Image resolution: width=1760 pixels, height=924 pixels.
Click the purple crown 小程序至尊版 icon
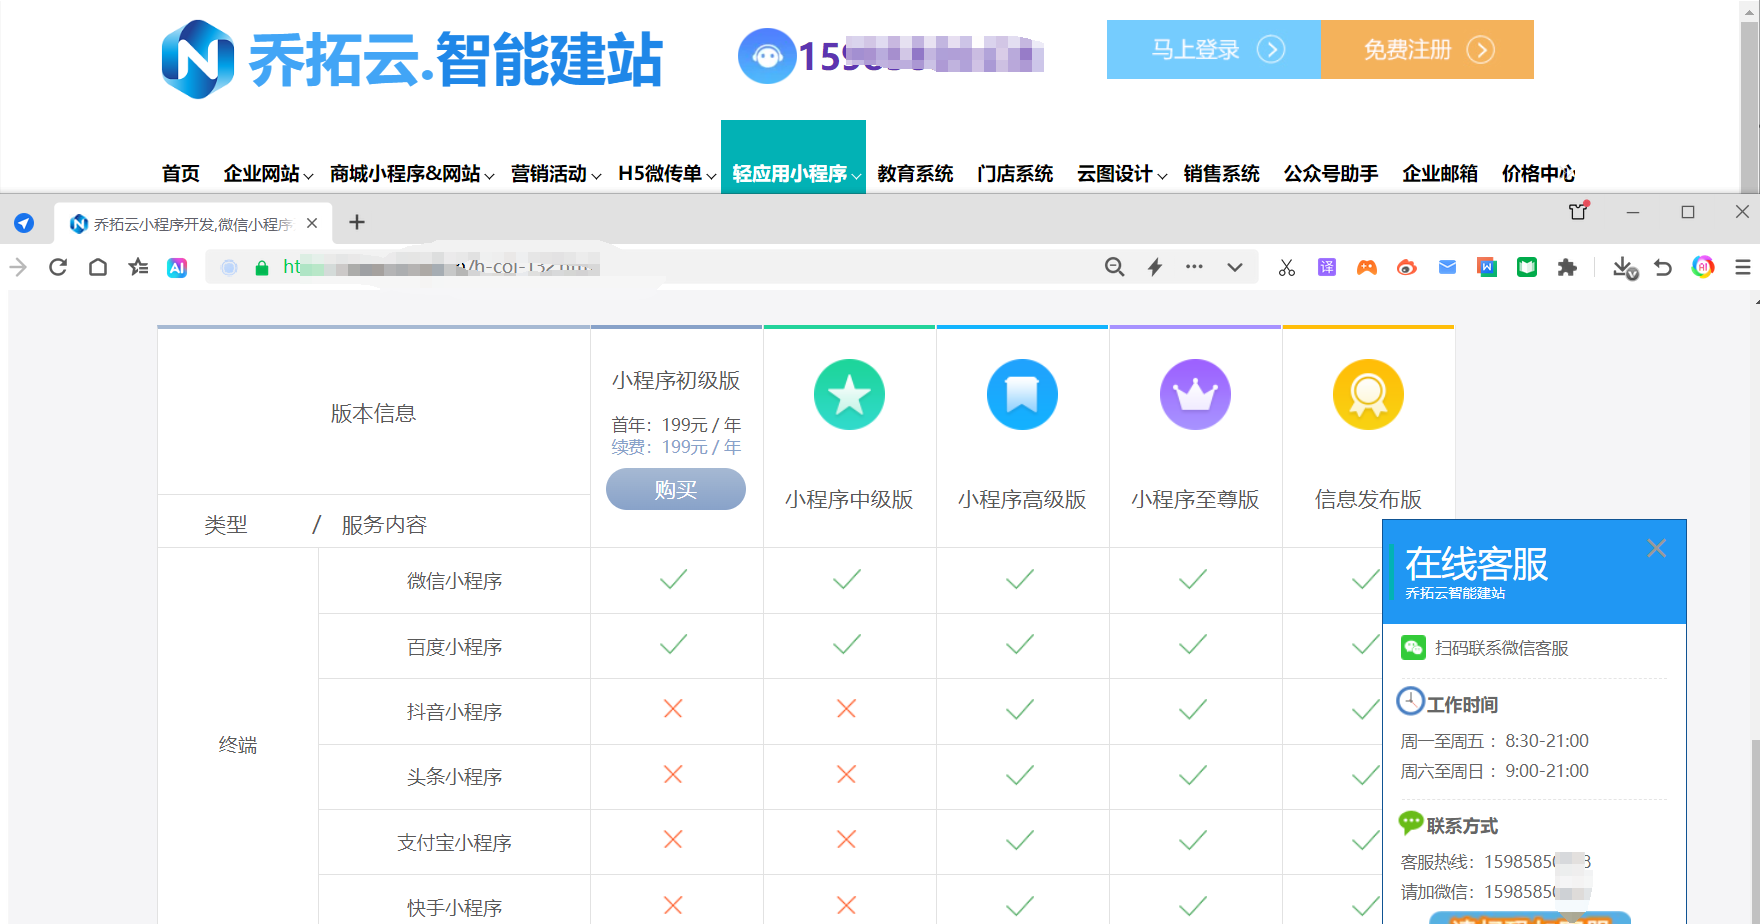[x=1195, y=394]
